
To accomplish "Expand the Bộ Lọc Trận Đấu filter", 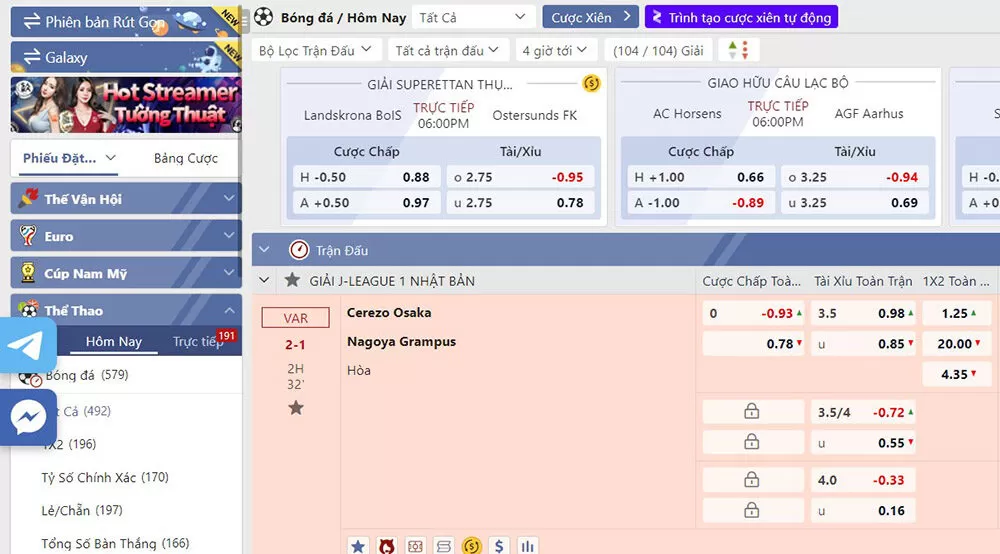I will tap(314, 50).
